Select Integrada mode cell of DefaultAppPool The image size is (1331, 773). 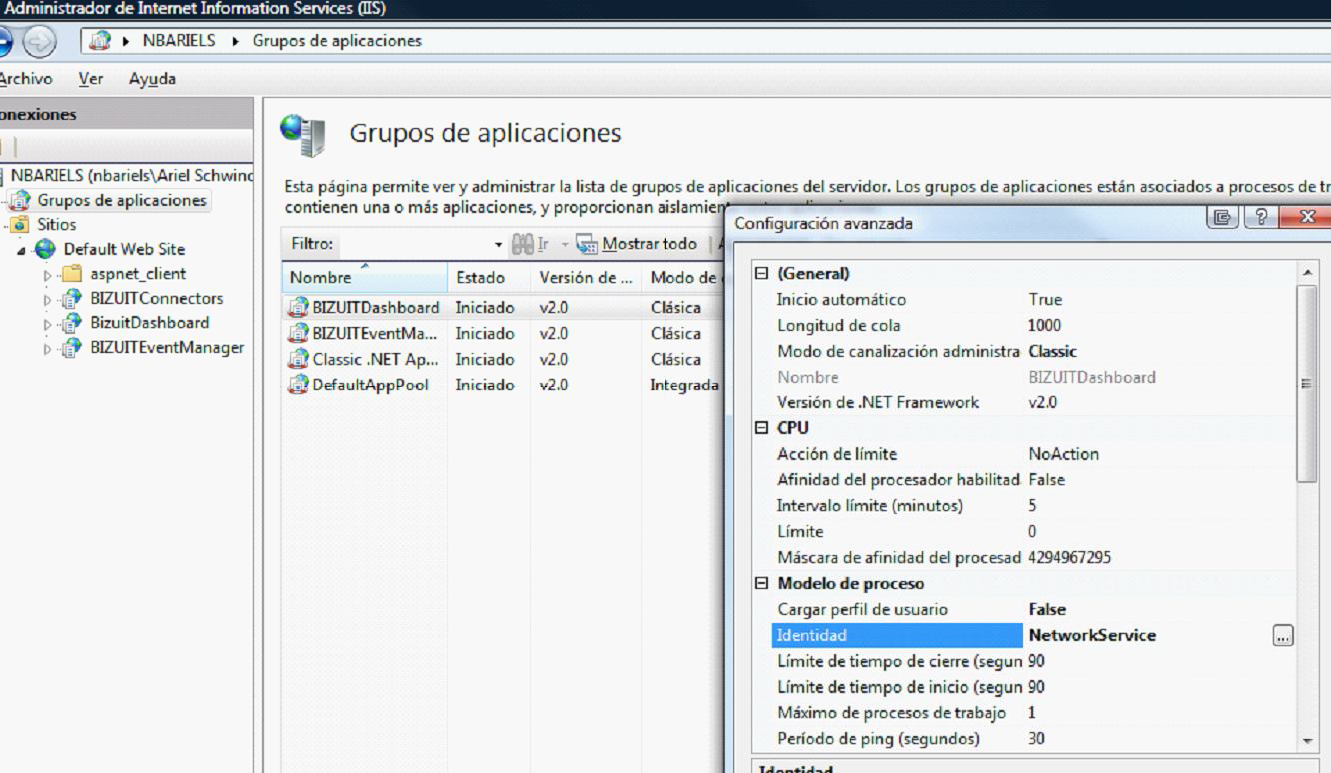684,385
